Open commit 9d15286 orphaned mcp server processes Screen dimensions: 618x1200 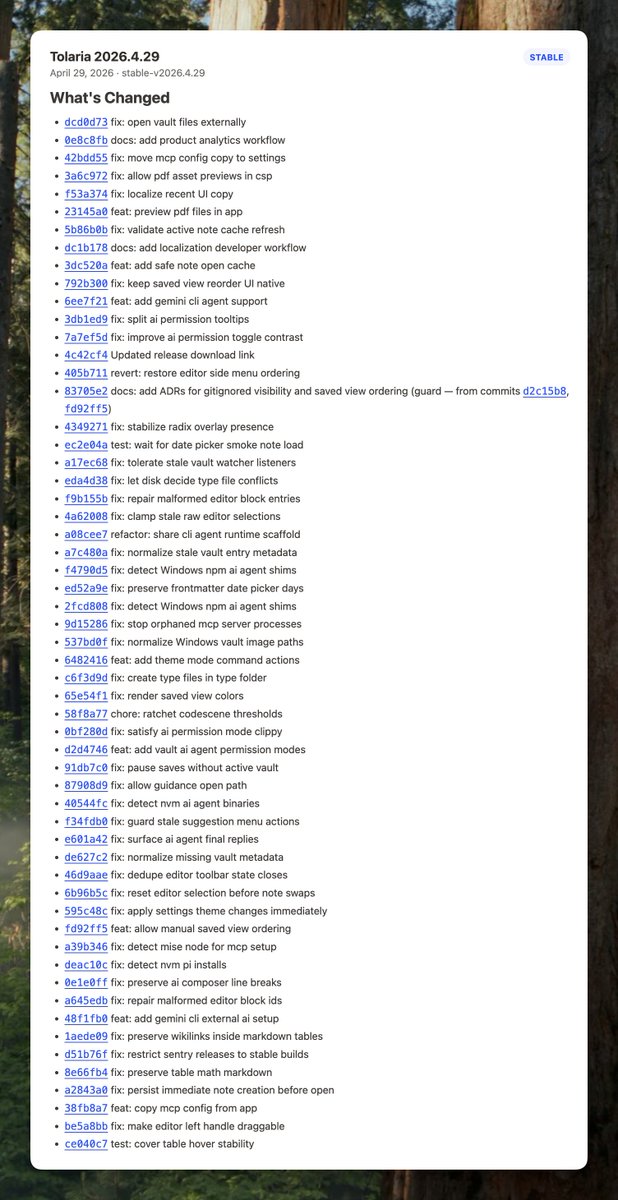tap(86, 625)
